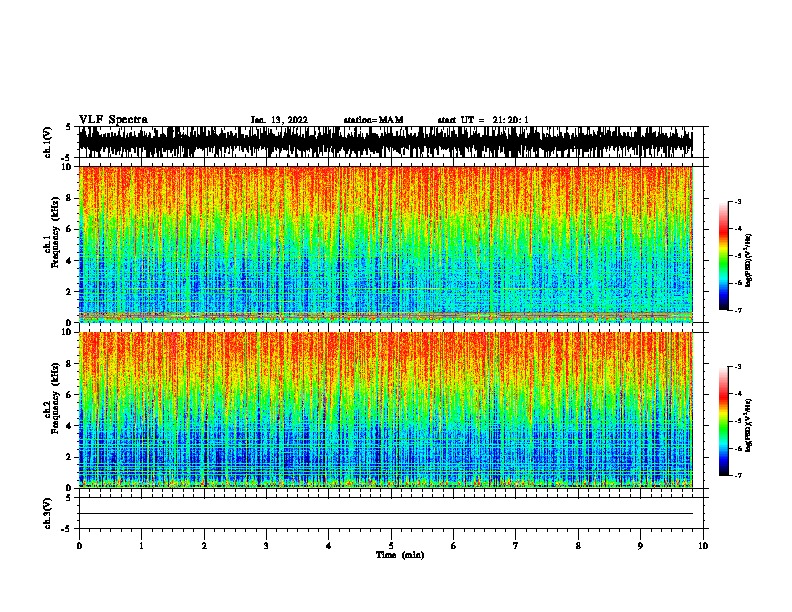Screen dimensions: 792x612
Task: Click the ch.1 color scale bar
Action: click(x=724, y=256)
